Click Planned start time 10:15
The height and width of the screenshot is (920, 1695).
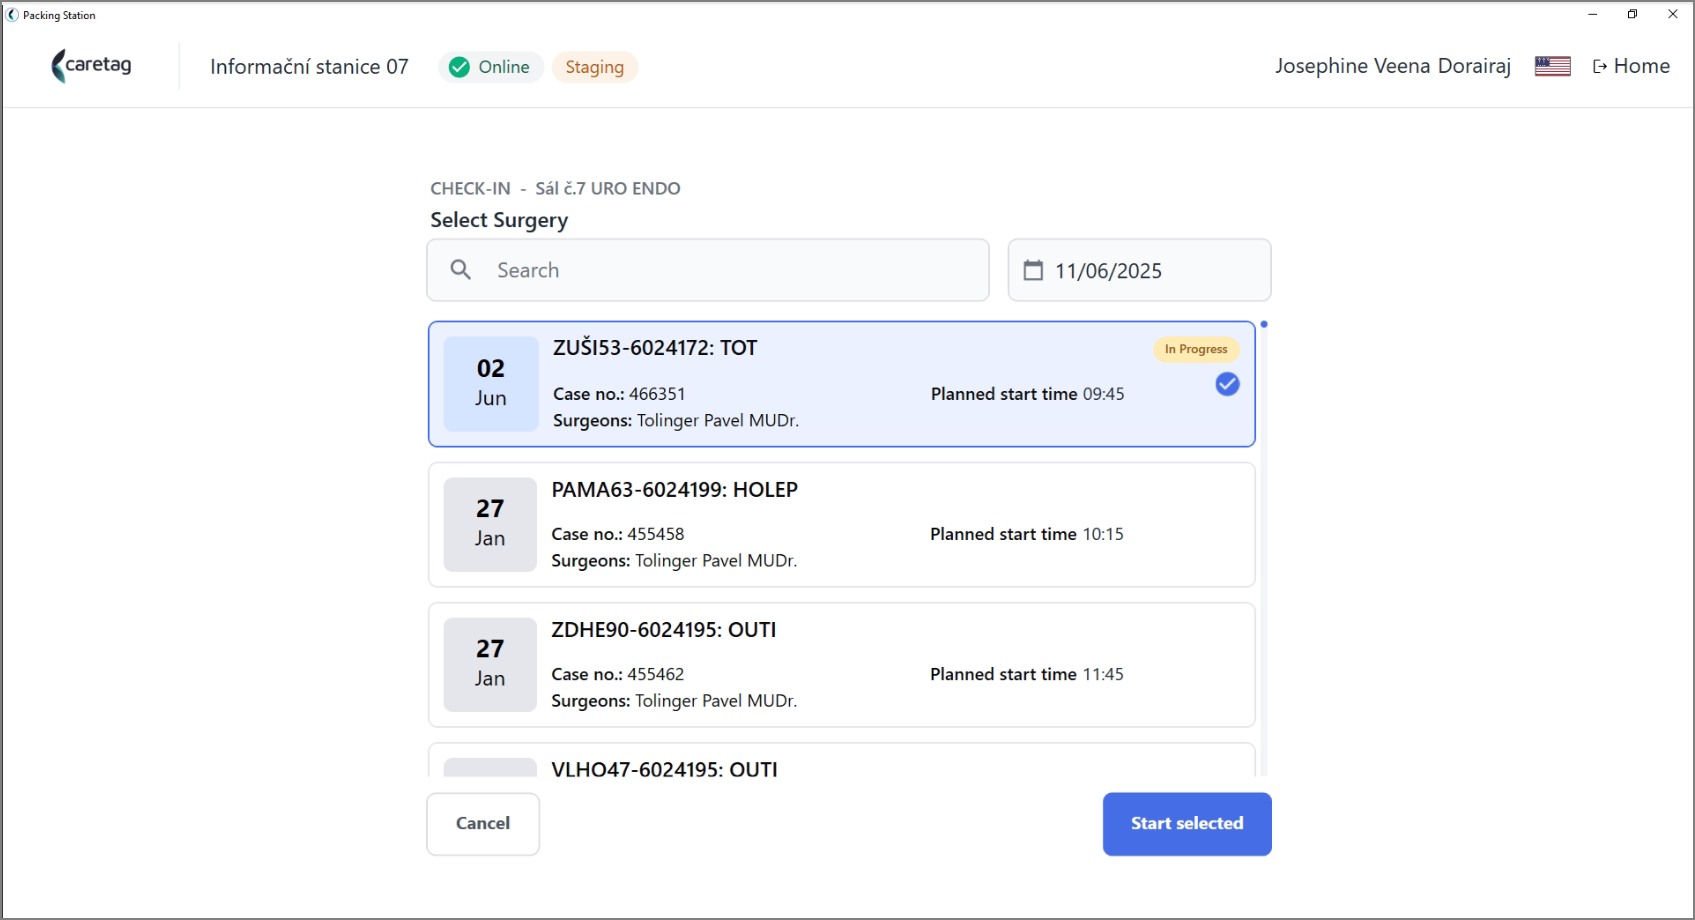coord(1027,534)
